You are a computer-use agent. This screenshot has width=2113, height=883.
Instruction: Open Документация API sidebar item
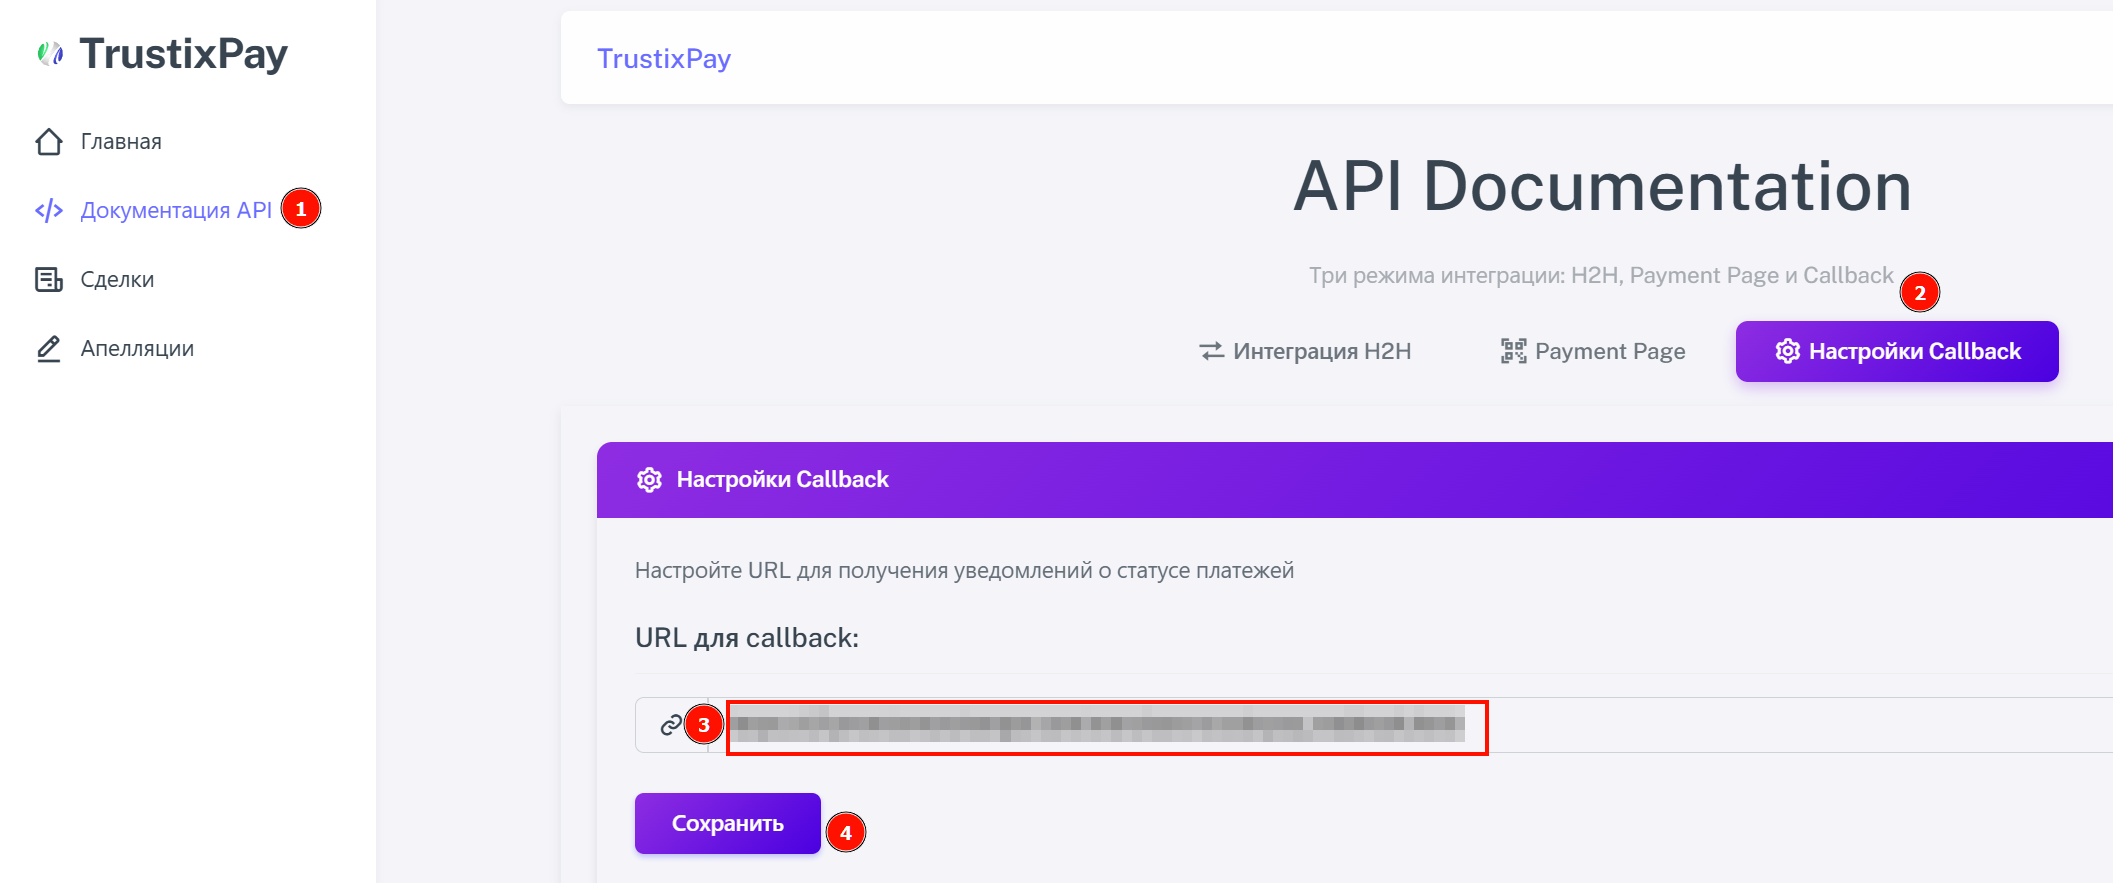tap(176, 211)
